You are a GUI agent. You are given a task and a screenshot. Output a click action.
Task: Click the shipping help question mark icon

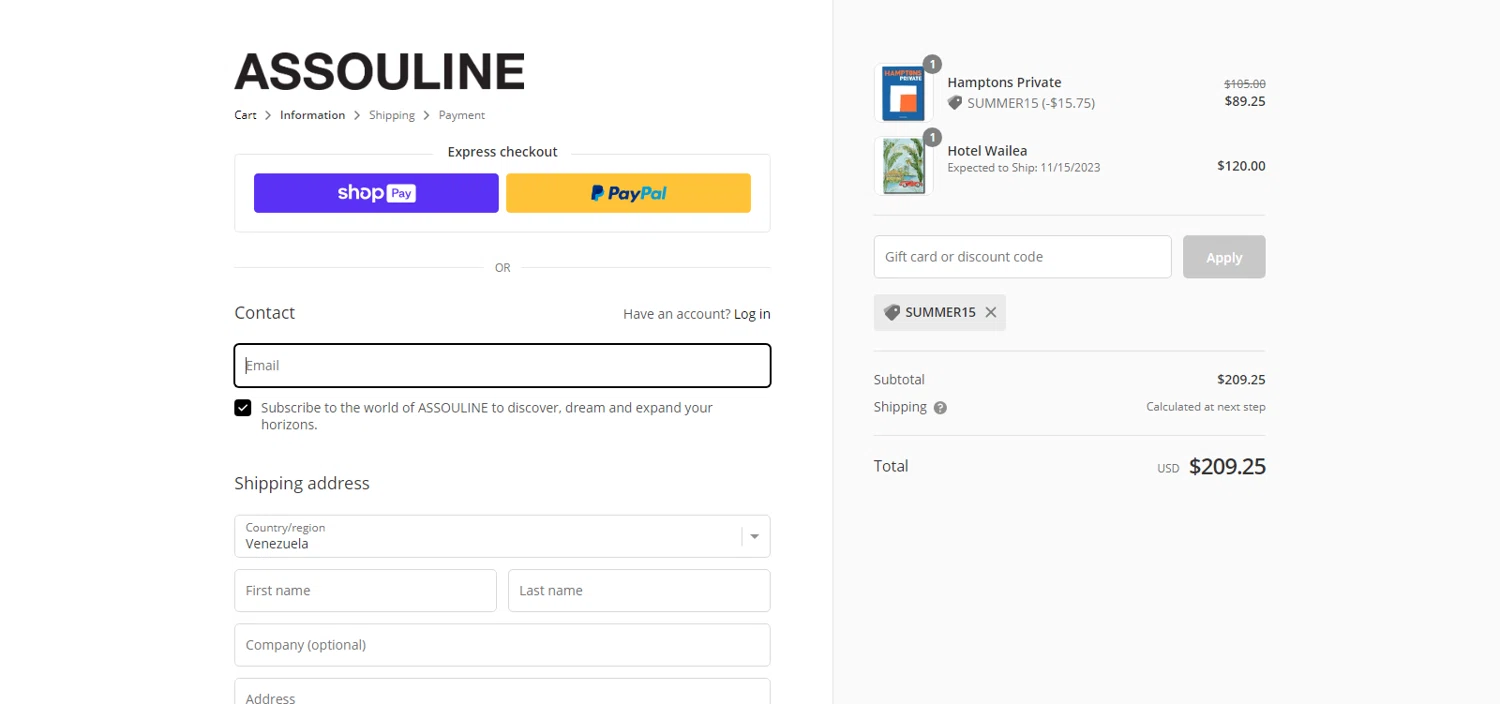point(940,408)
